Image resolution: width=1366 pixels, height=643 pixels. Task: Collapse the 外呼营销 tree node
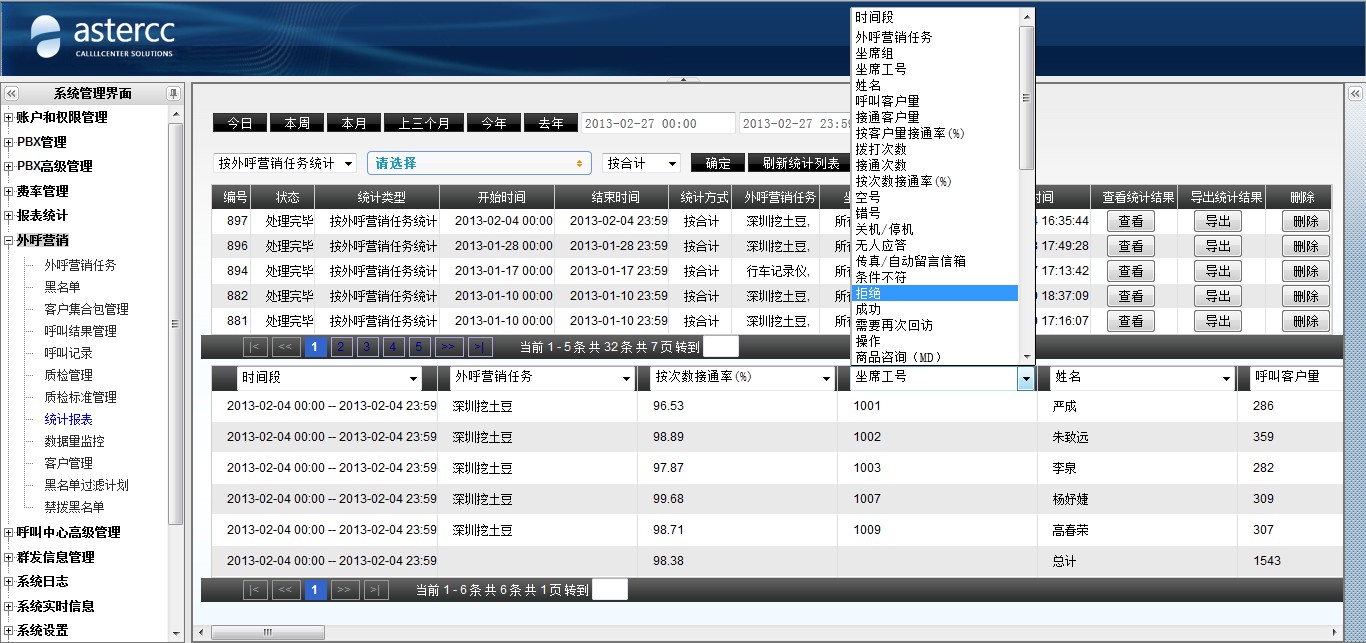[9, 240]
